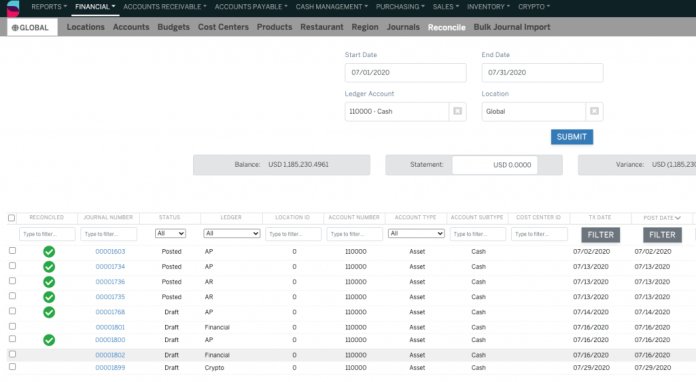The width and height of the screenshot is (696, 382).
Task: Go to the Region tab
Action: [365, 27]
